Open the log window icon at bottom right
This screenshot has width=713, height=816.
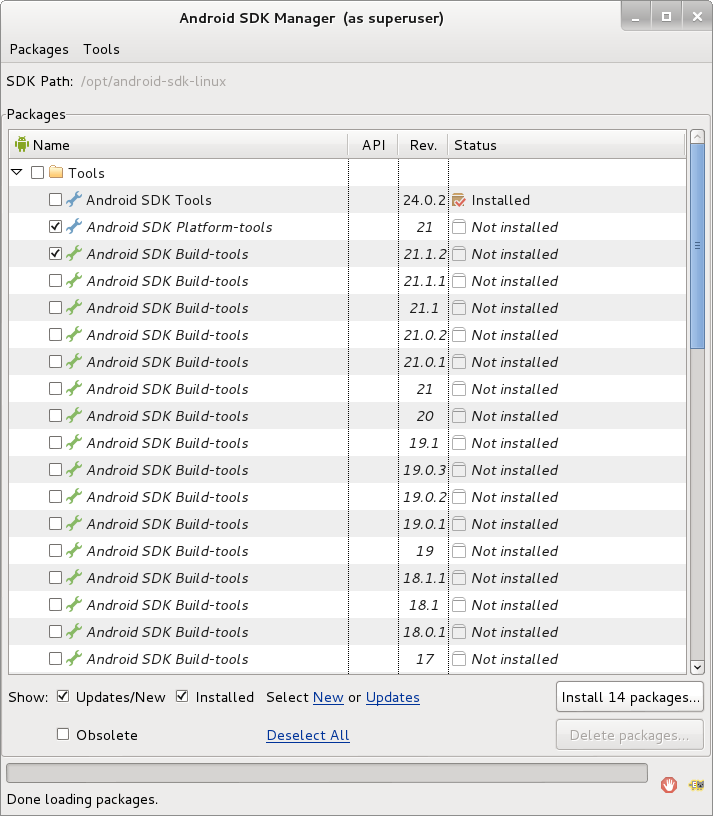[x=696, y=784]
